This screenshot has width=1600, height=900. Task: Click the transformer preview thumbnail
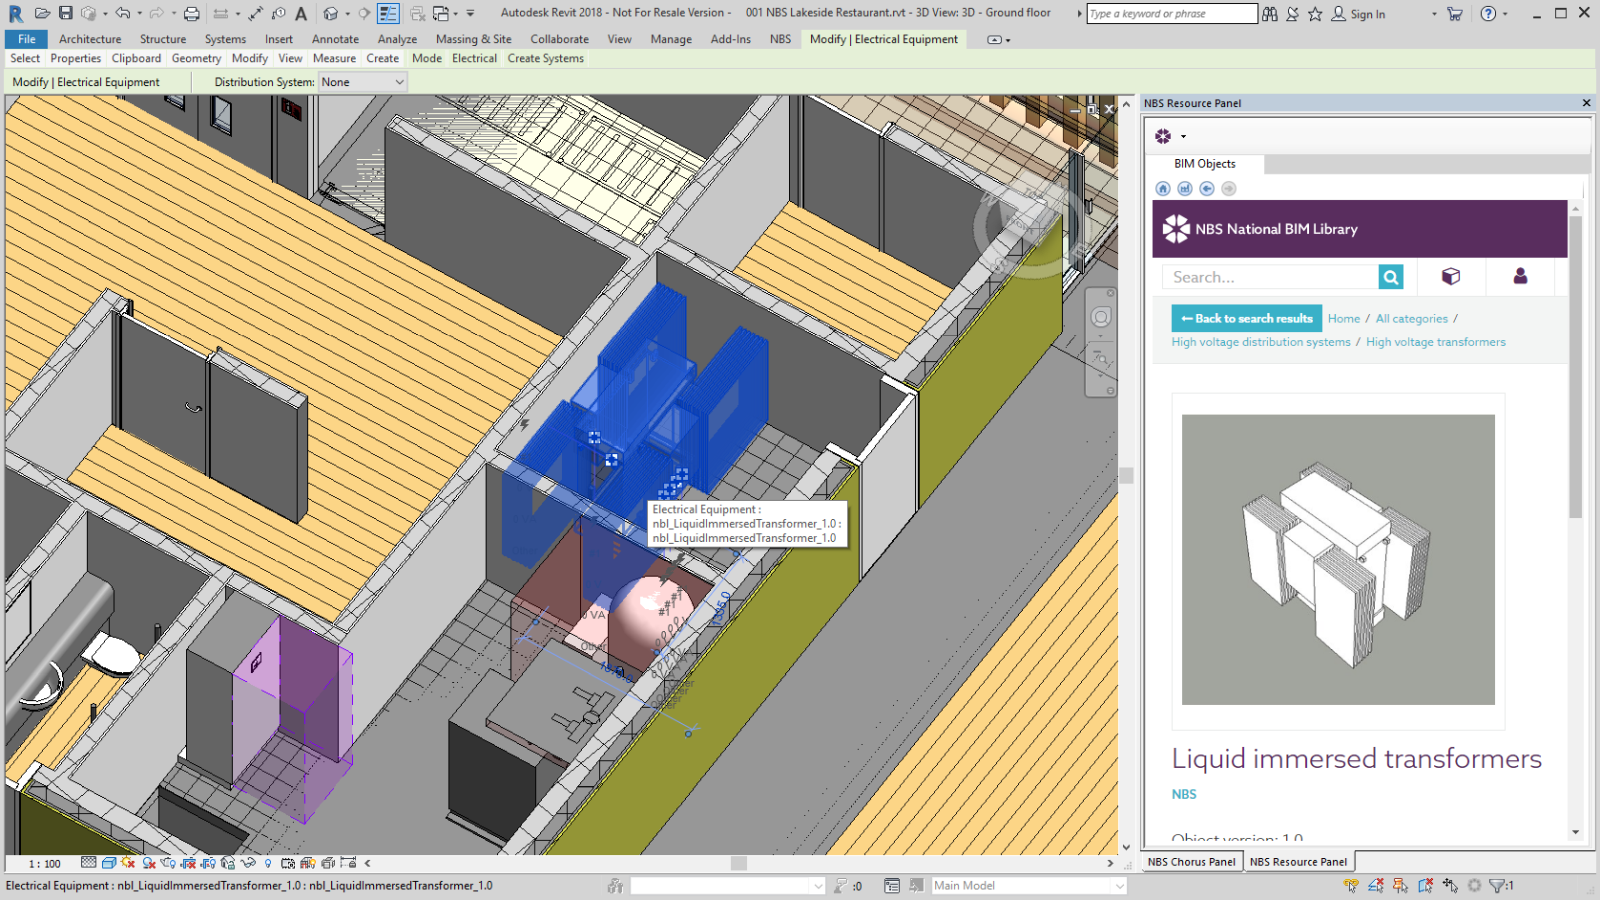pyautogui.click(x=1338, y=560)
